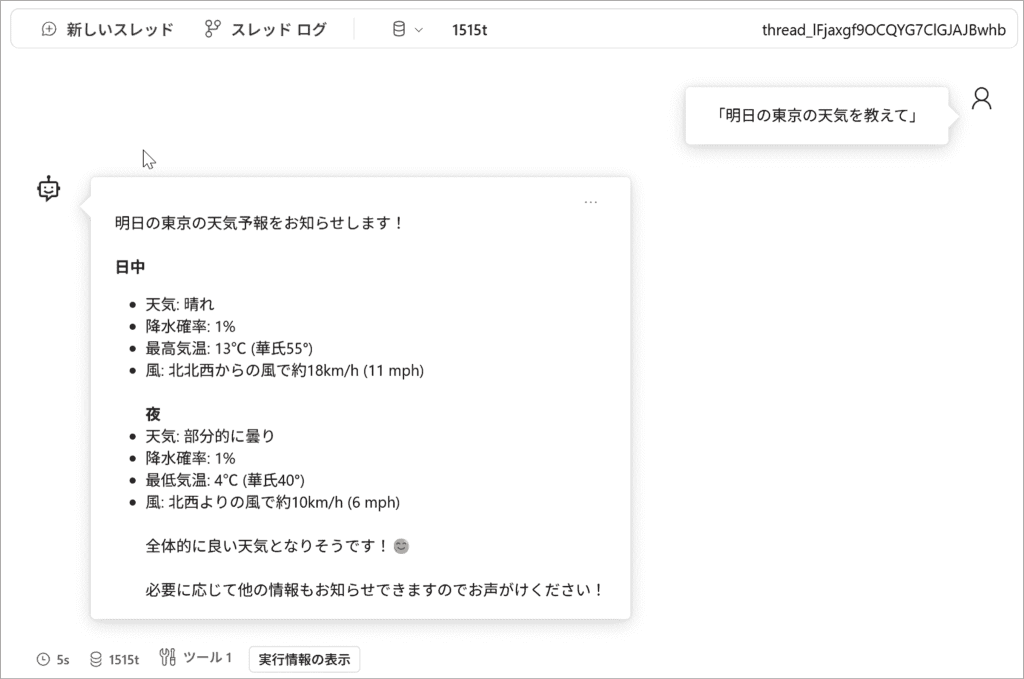1024x679 pixels.
Task: Start a thread via 新しいスレッド label
Action: (x=119, y=30)
